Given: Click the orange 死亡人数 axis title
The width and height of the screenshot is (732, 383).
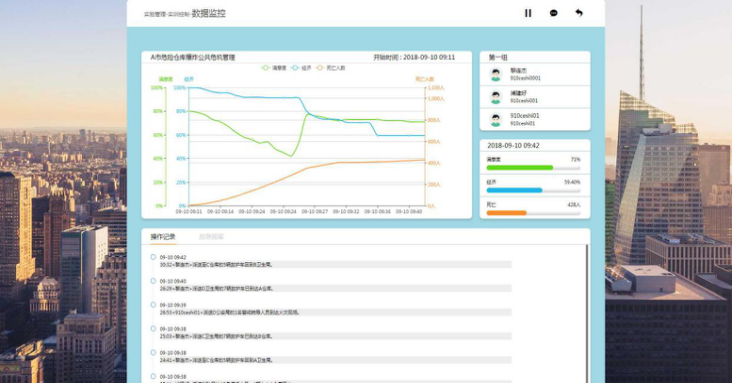Looking at the screenshot, I should (x=424, y=79).
